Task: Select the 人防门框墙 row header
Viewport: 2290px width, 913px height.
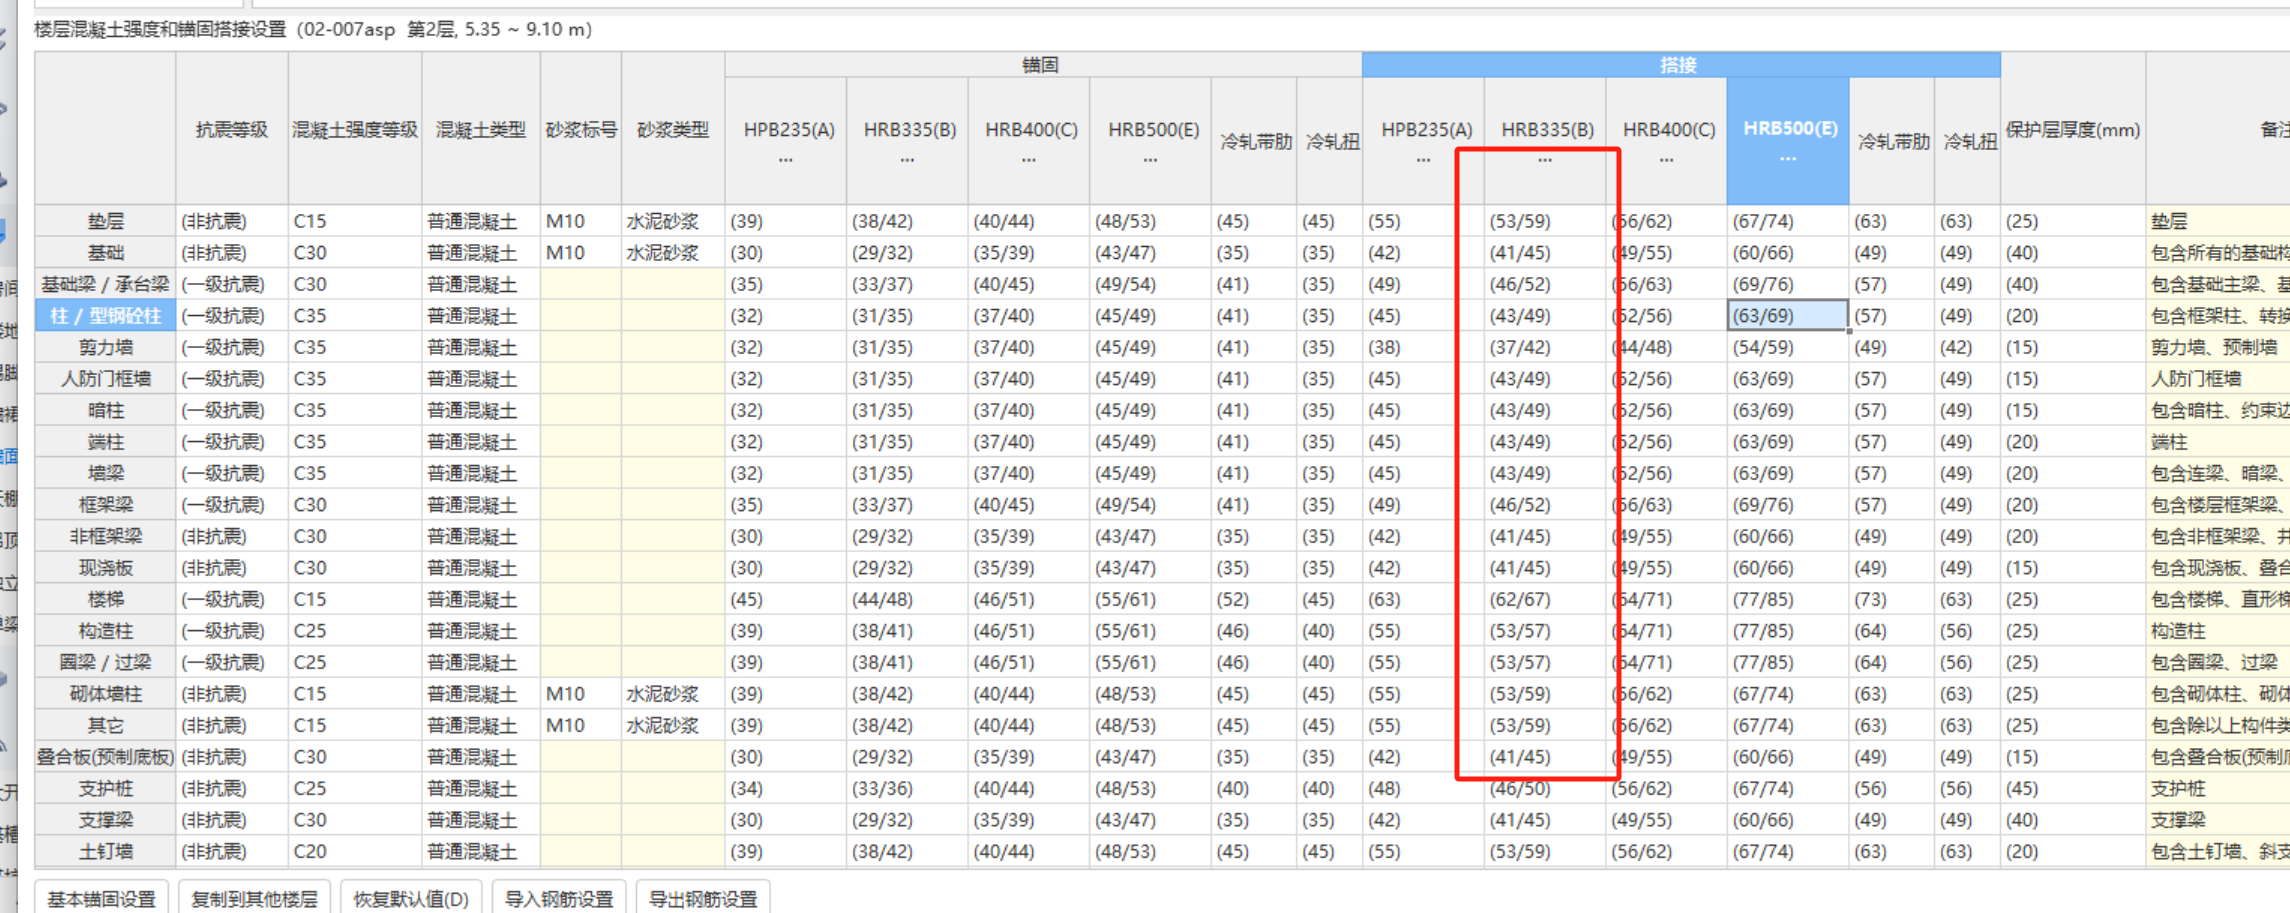Action: 106,379
